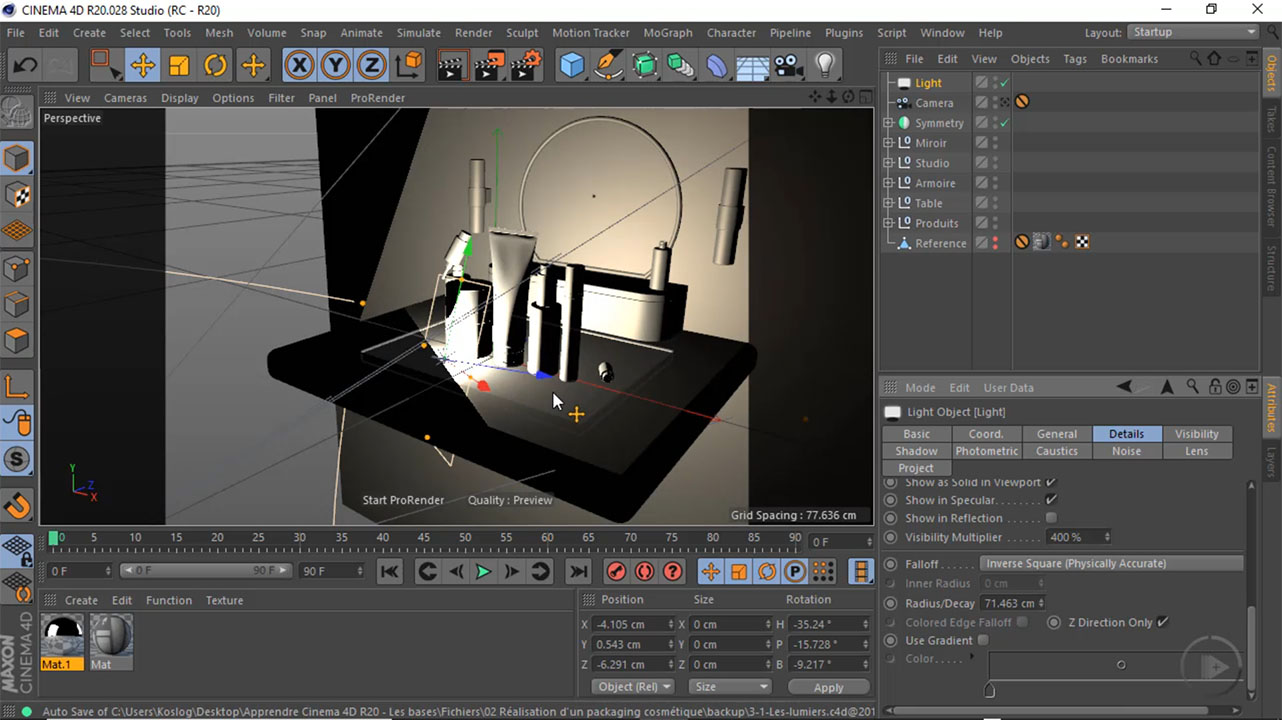Toggle X-axis lock icon
Viewport: 1282px width, 720px height.
point(299,66)
